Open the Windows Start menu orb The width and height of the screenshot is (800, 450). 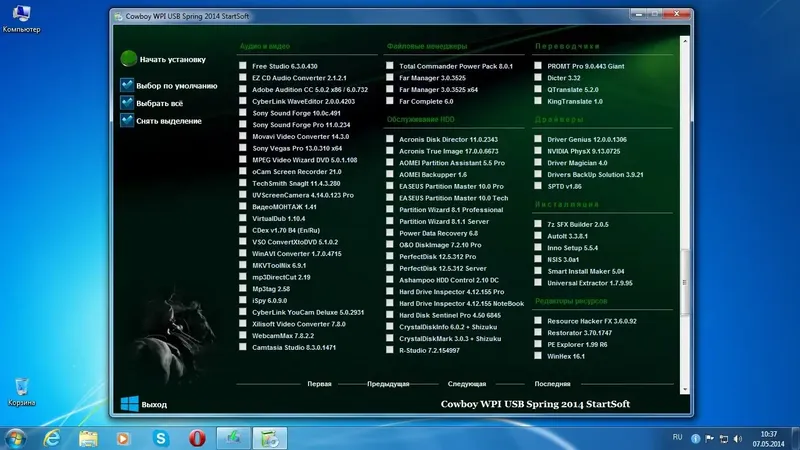(x=15, y=438)
